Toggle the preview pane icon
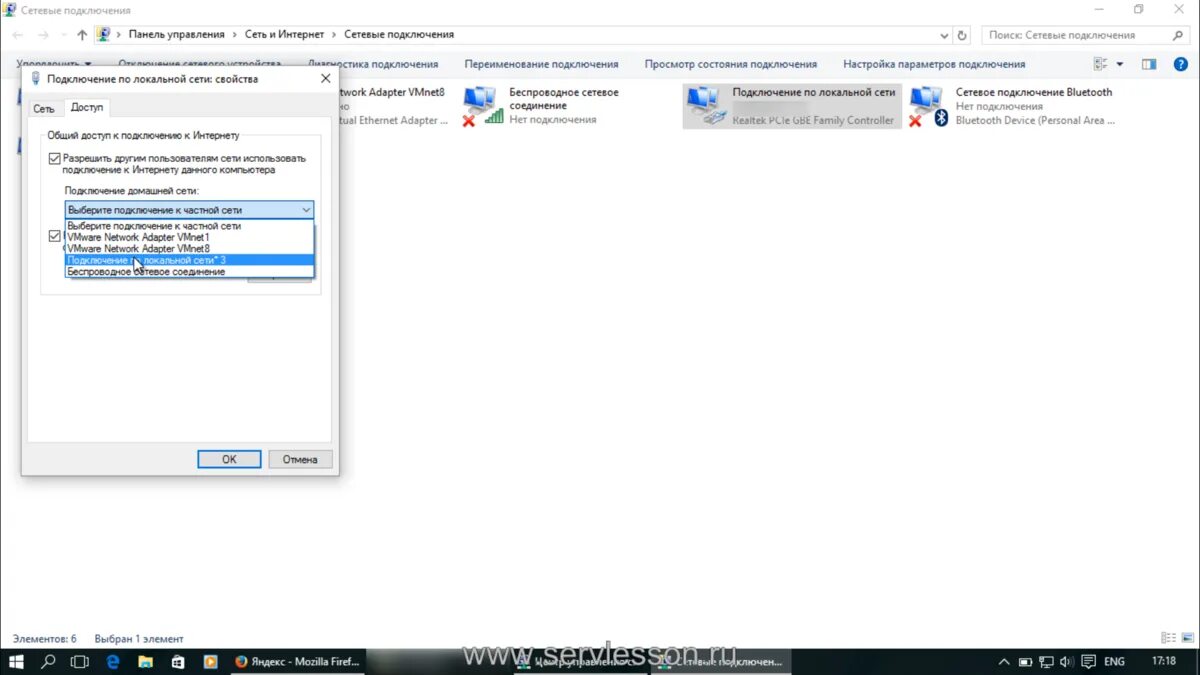Image resolution: width=1200 pixels, height=675 pixels. 1149,64
